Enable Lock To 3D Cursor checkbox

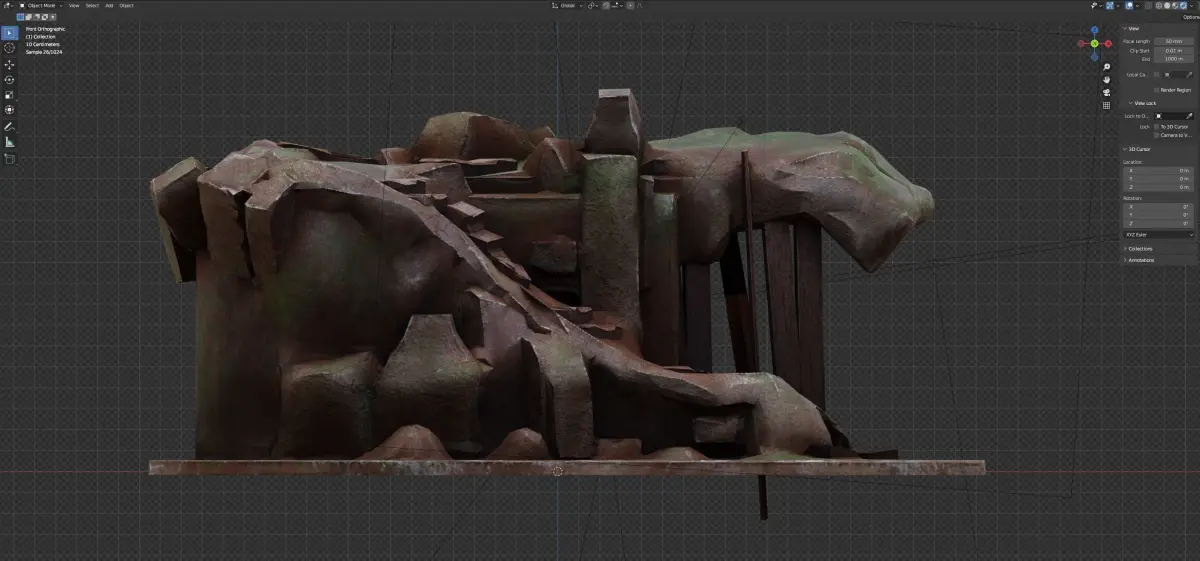click(x=1156, y=127)
